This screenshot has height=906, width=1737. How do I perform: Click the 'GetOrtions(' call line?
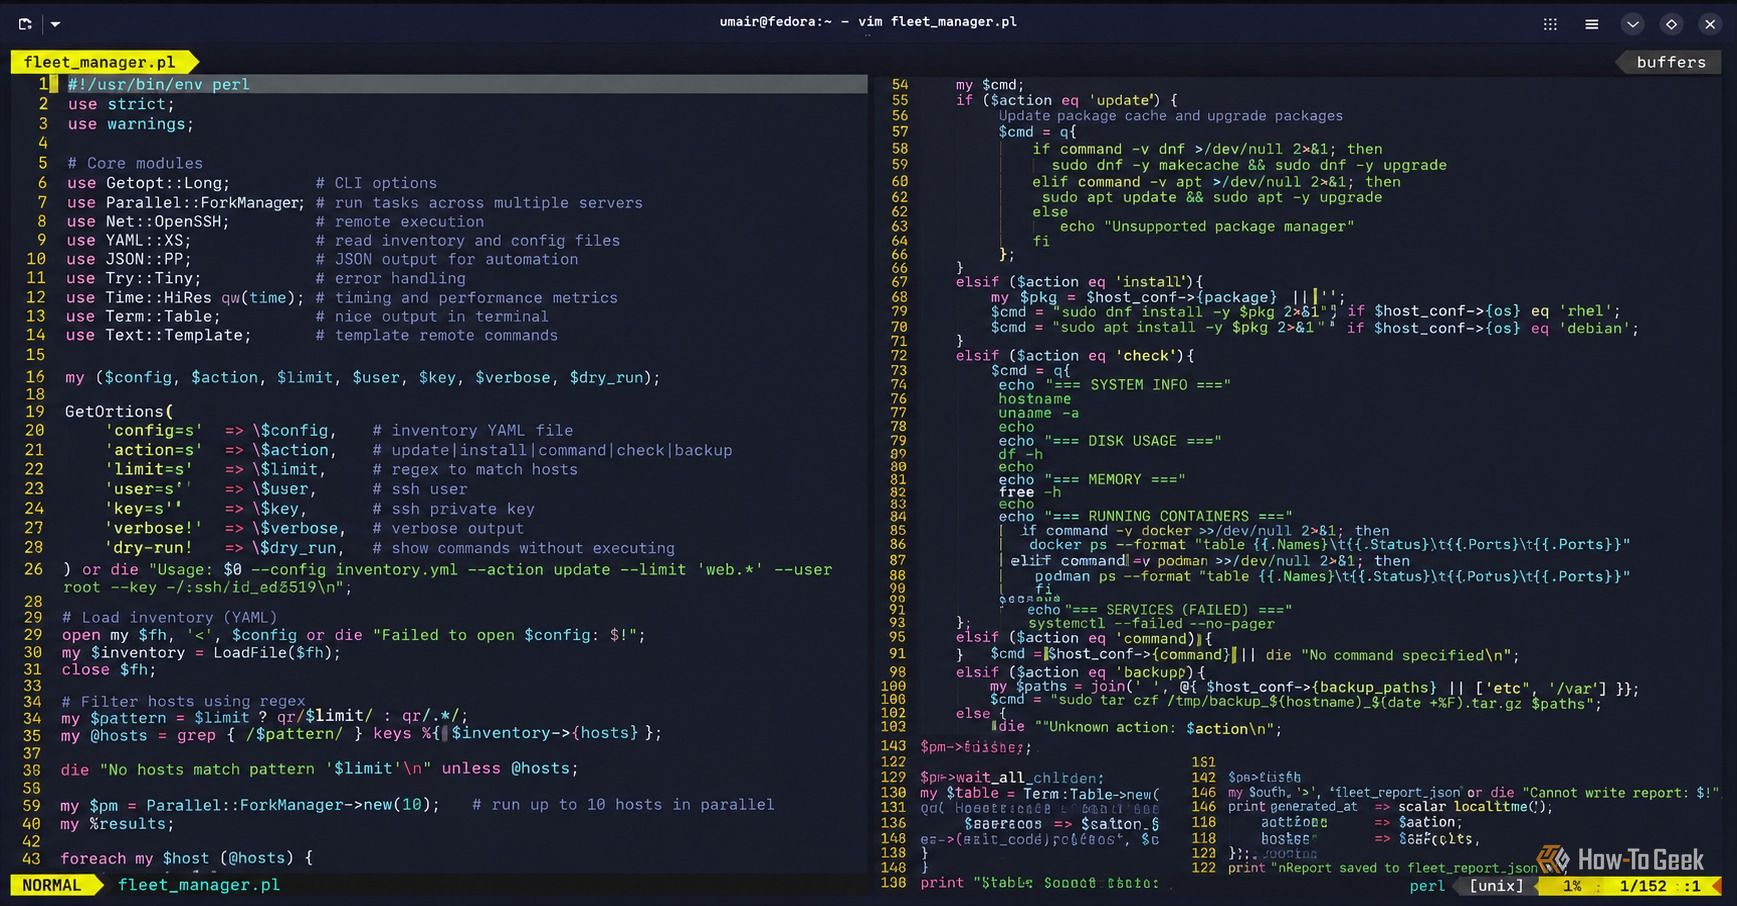(120, 411)
